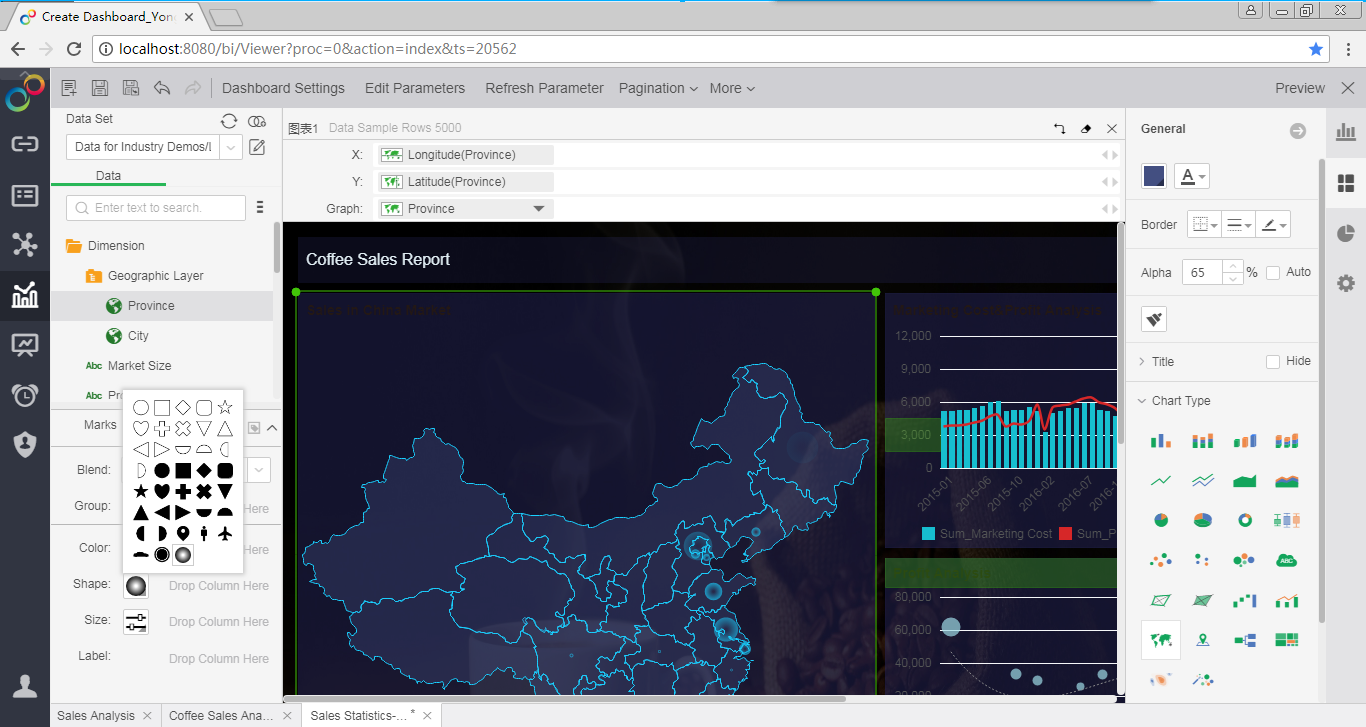The image size is (1366, 727).
Task: Open the Pagination dropdown menu
Action: [x=658, y=88]
